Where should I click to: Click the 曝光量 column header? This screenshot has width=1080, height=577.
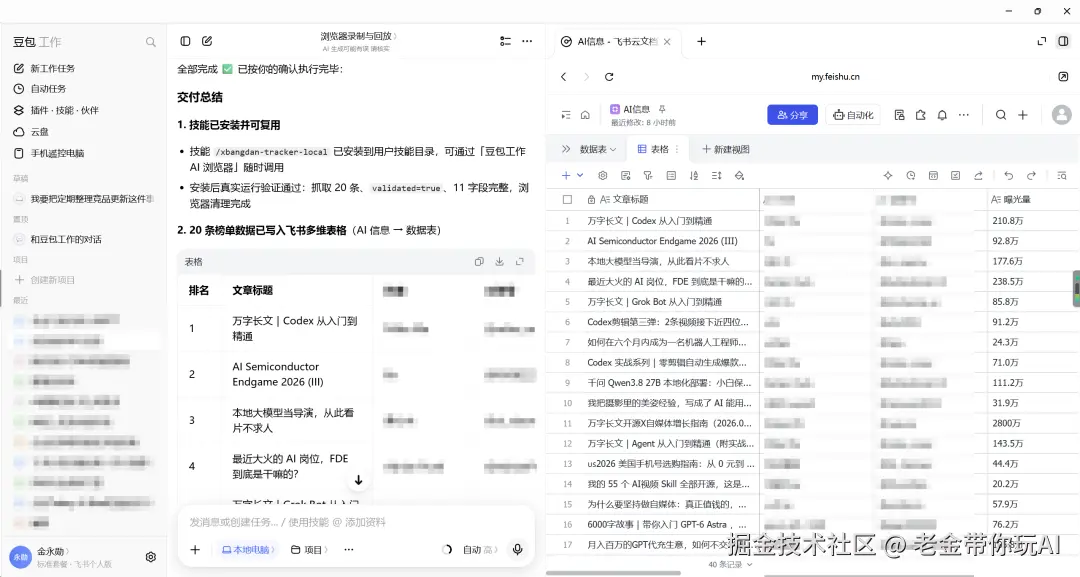1032,200
